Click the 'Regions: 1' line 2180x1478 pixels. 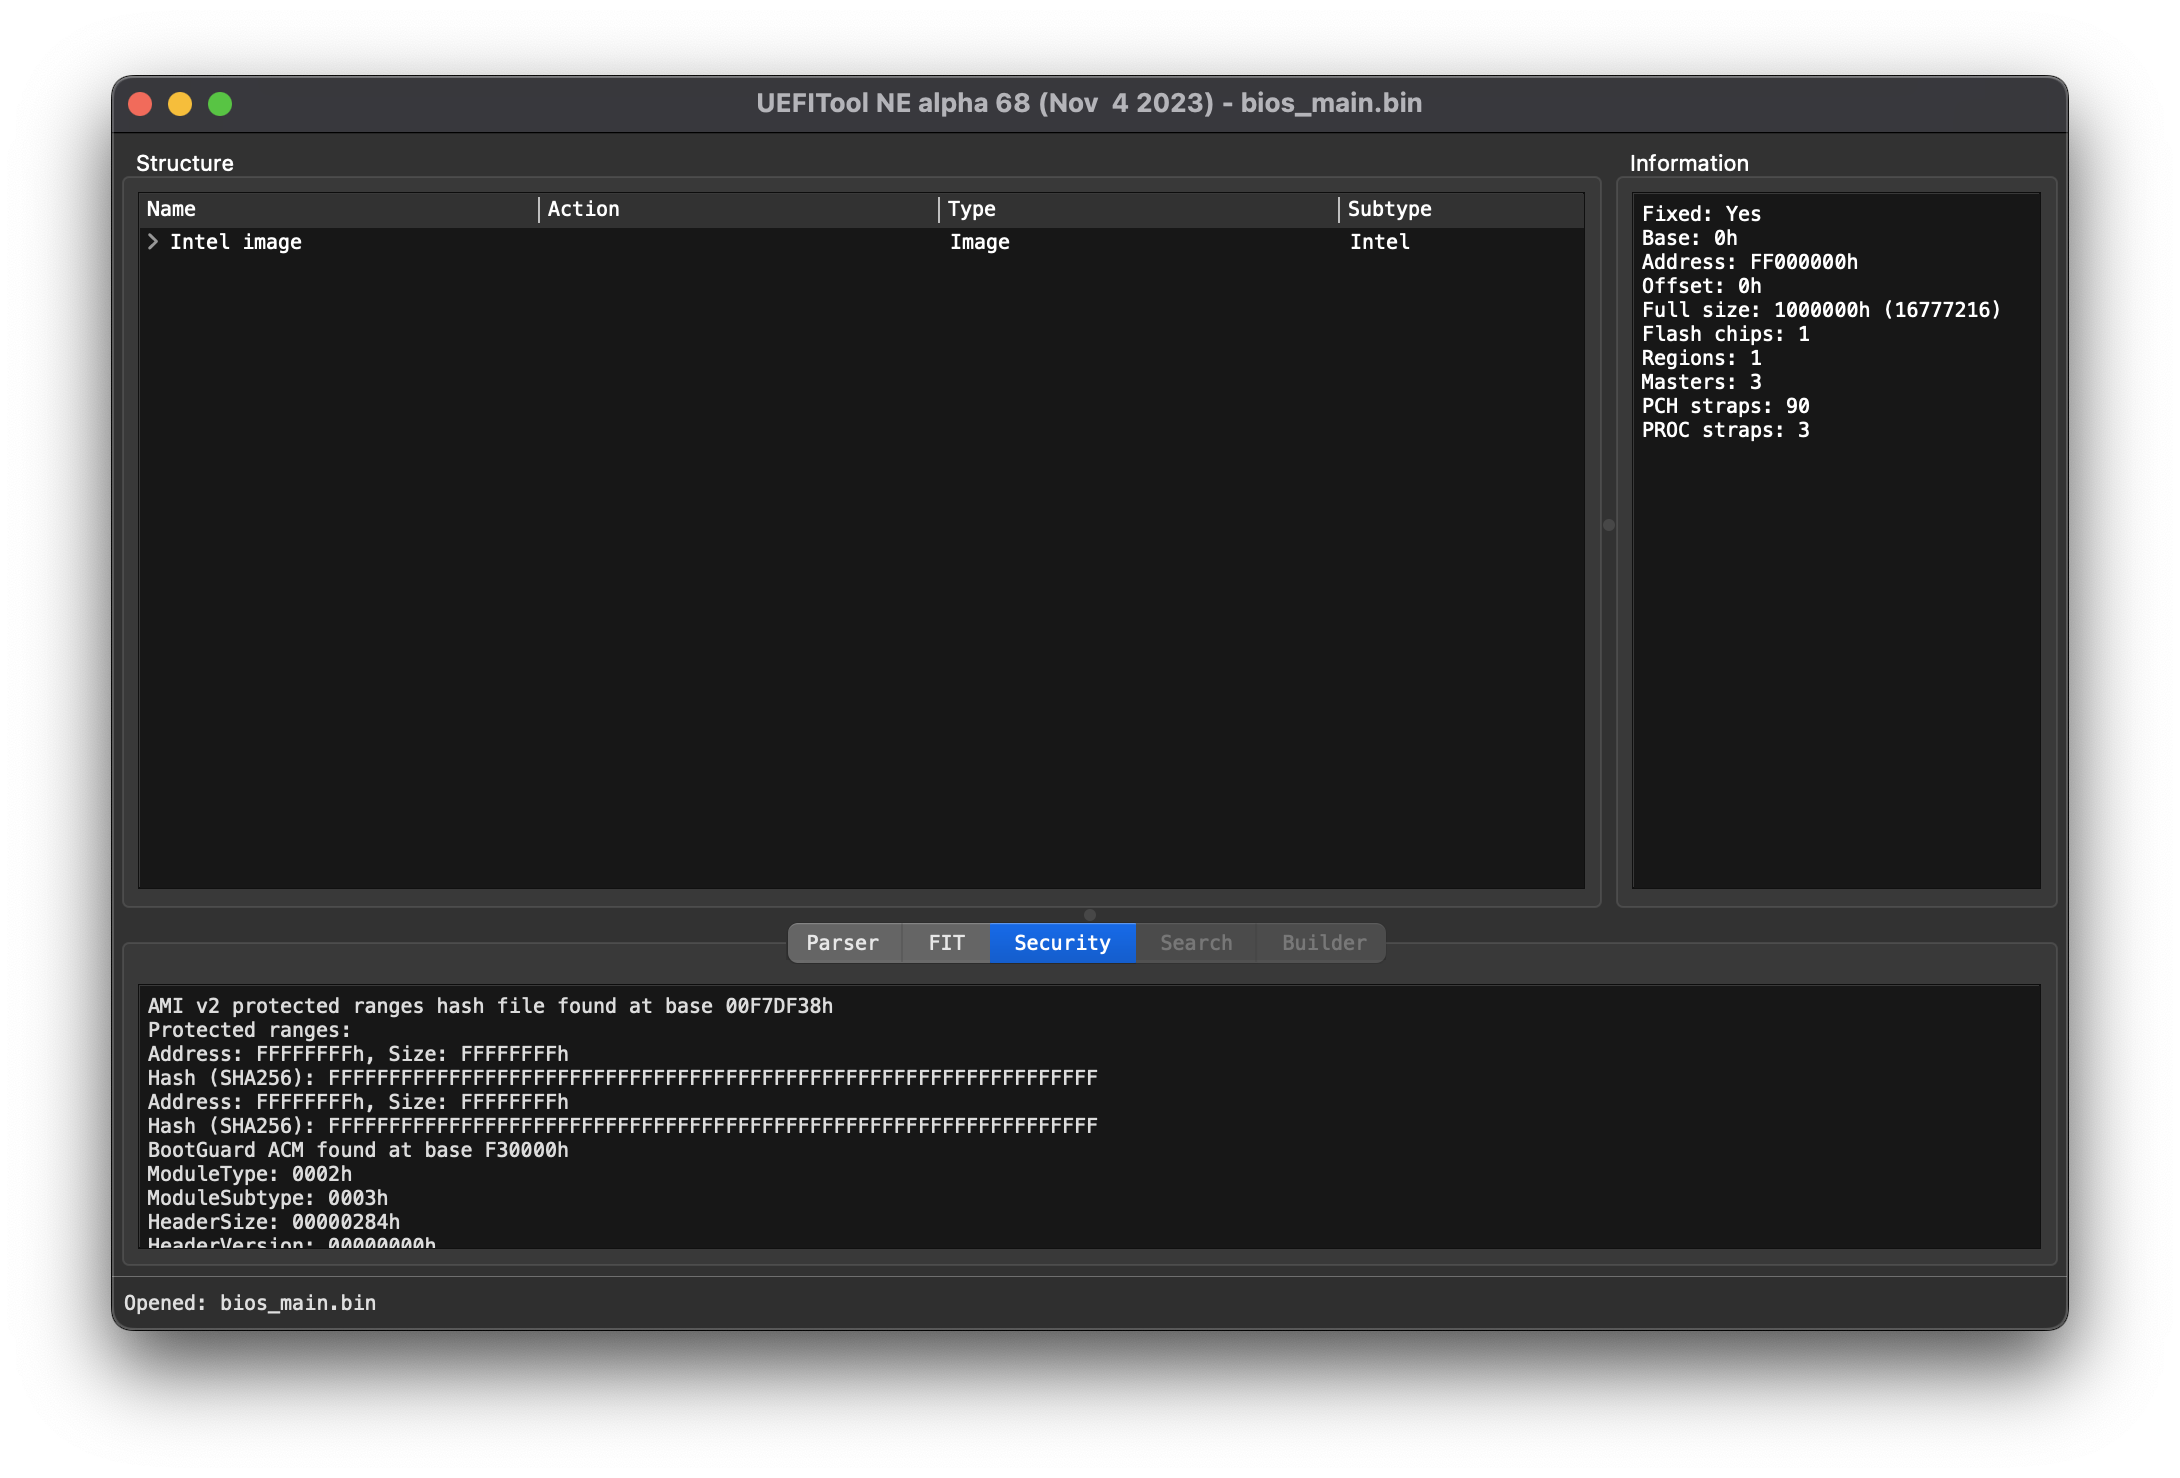(x=1701, y=358)
